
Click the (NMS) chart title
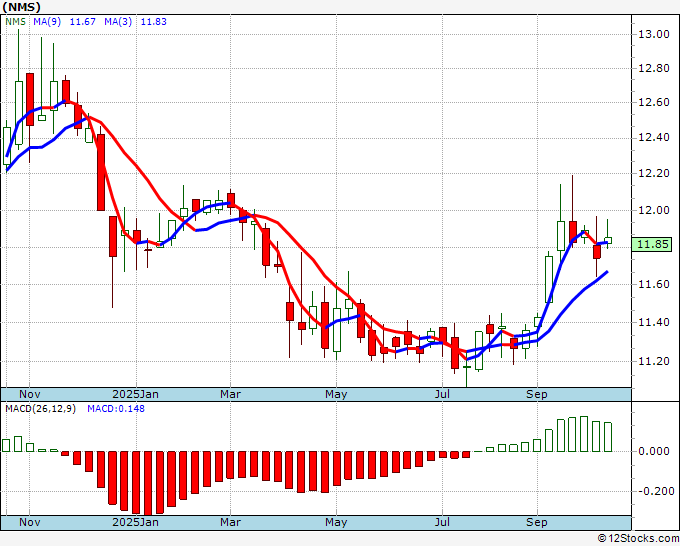[x=21, y=7]
